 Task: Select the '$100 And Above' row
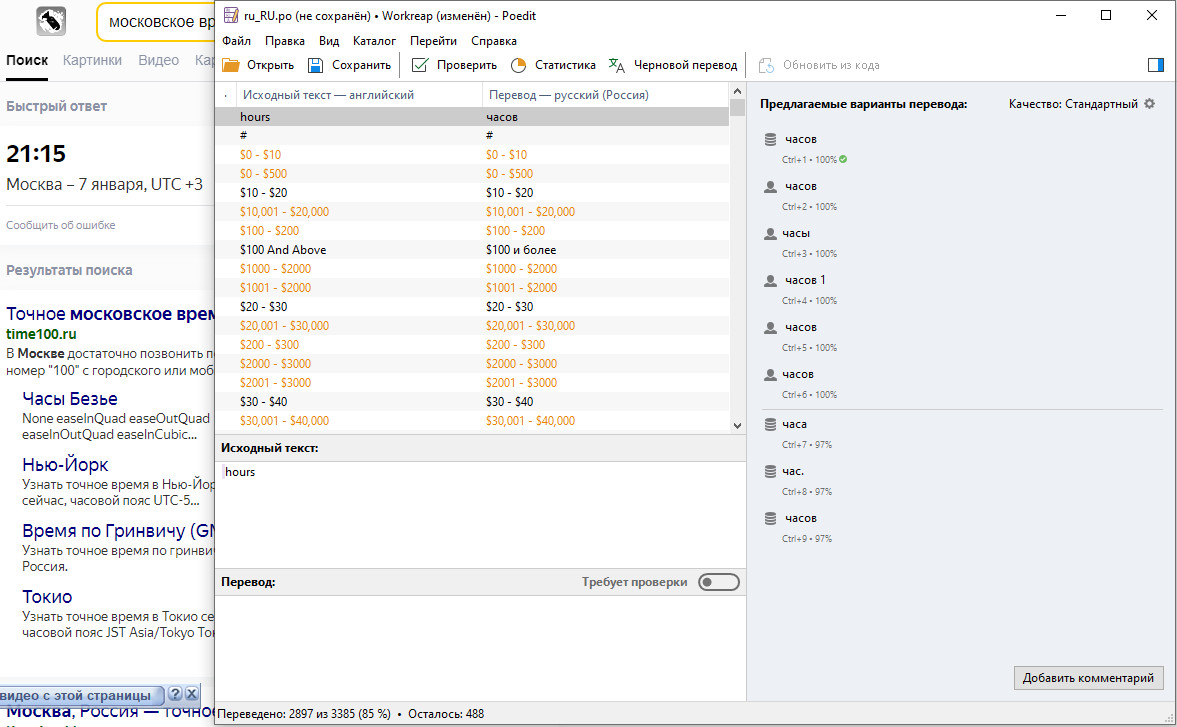[x=283, y=250]
